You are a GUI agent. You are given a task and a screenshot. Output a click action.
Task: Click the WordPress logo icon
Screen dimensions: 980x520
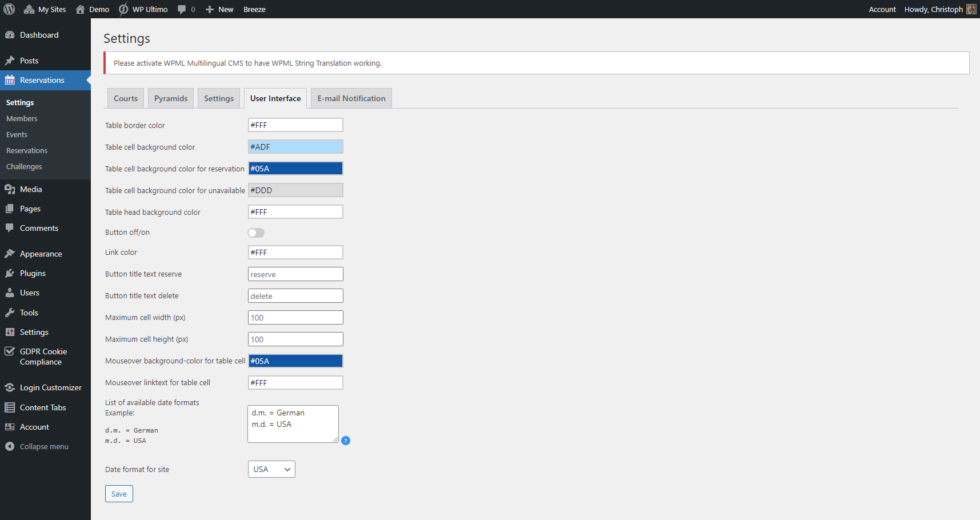(x=10, y=9)
